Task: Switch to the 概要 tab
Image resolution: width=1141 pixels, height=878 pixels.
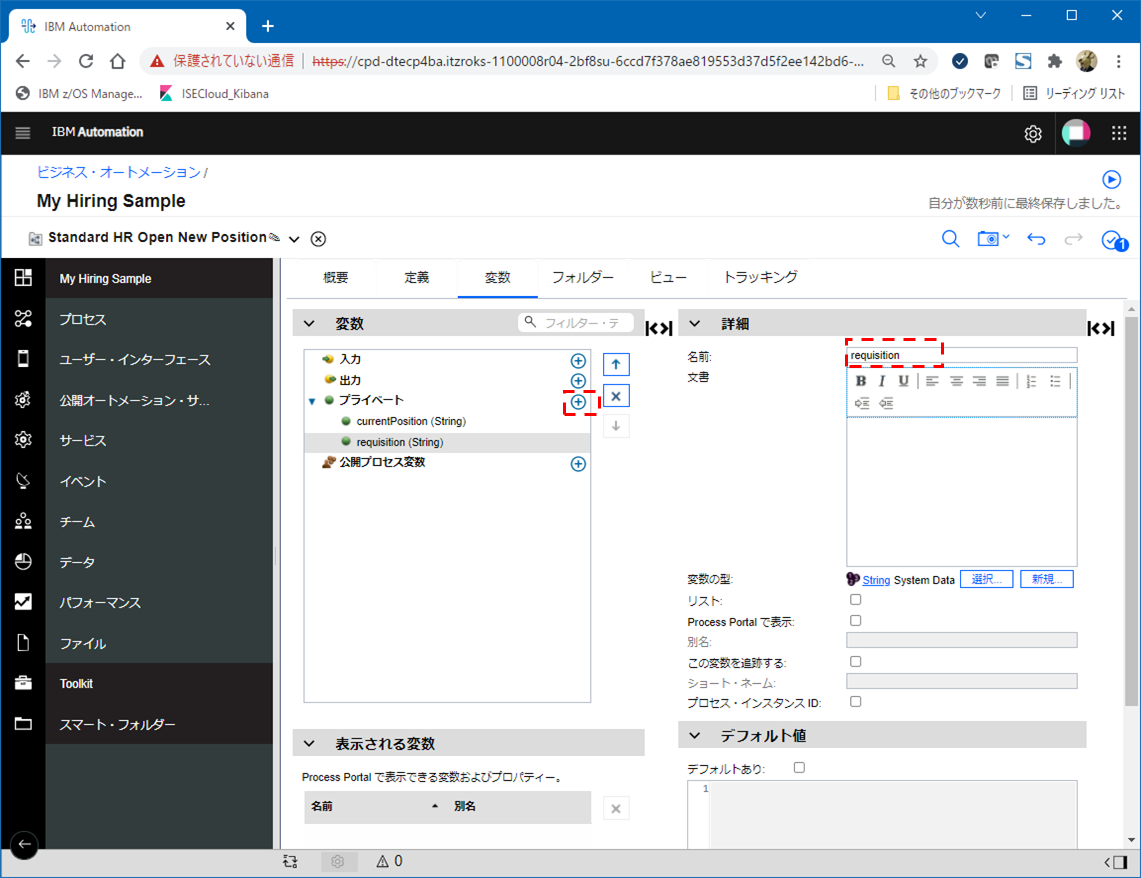Action: click(335, 278)
